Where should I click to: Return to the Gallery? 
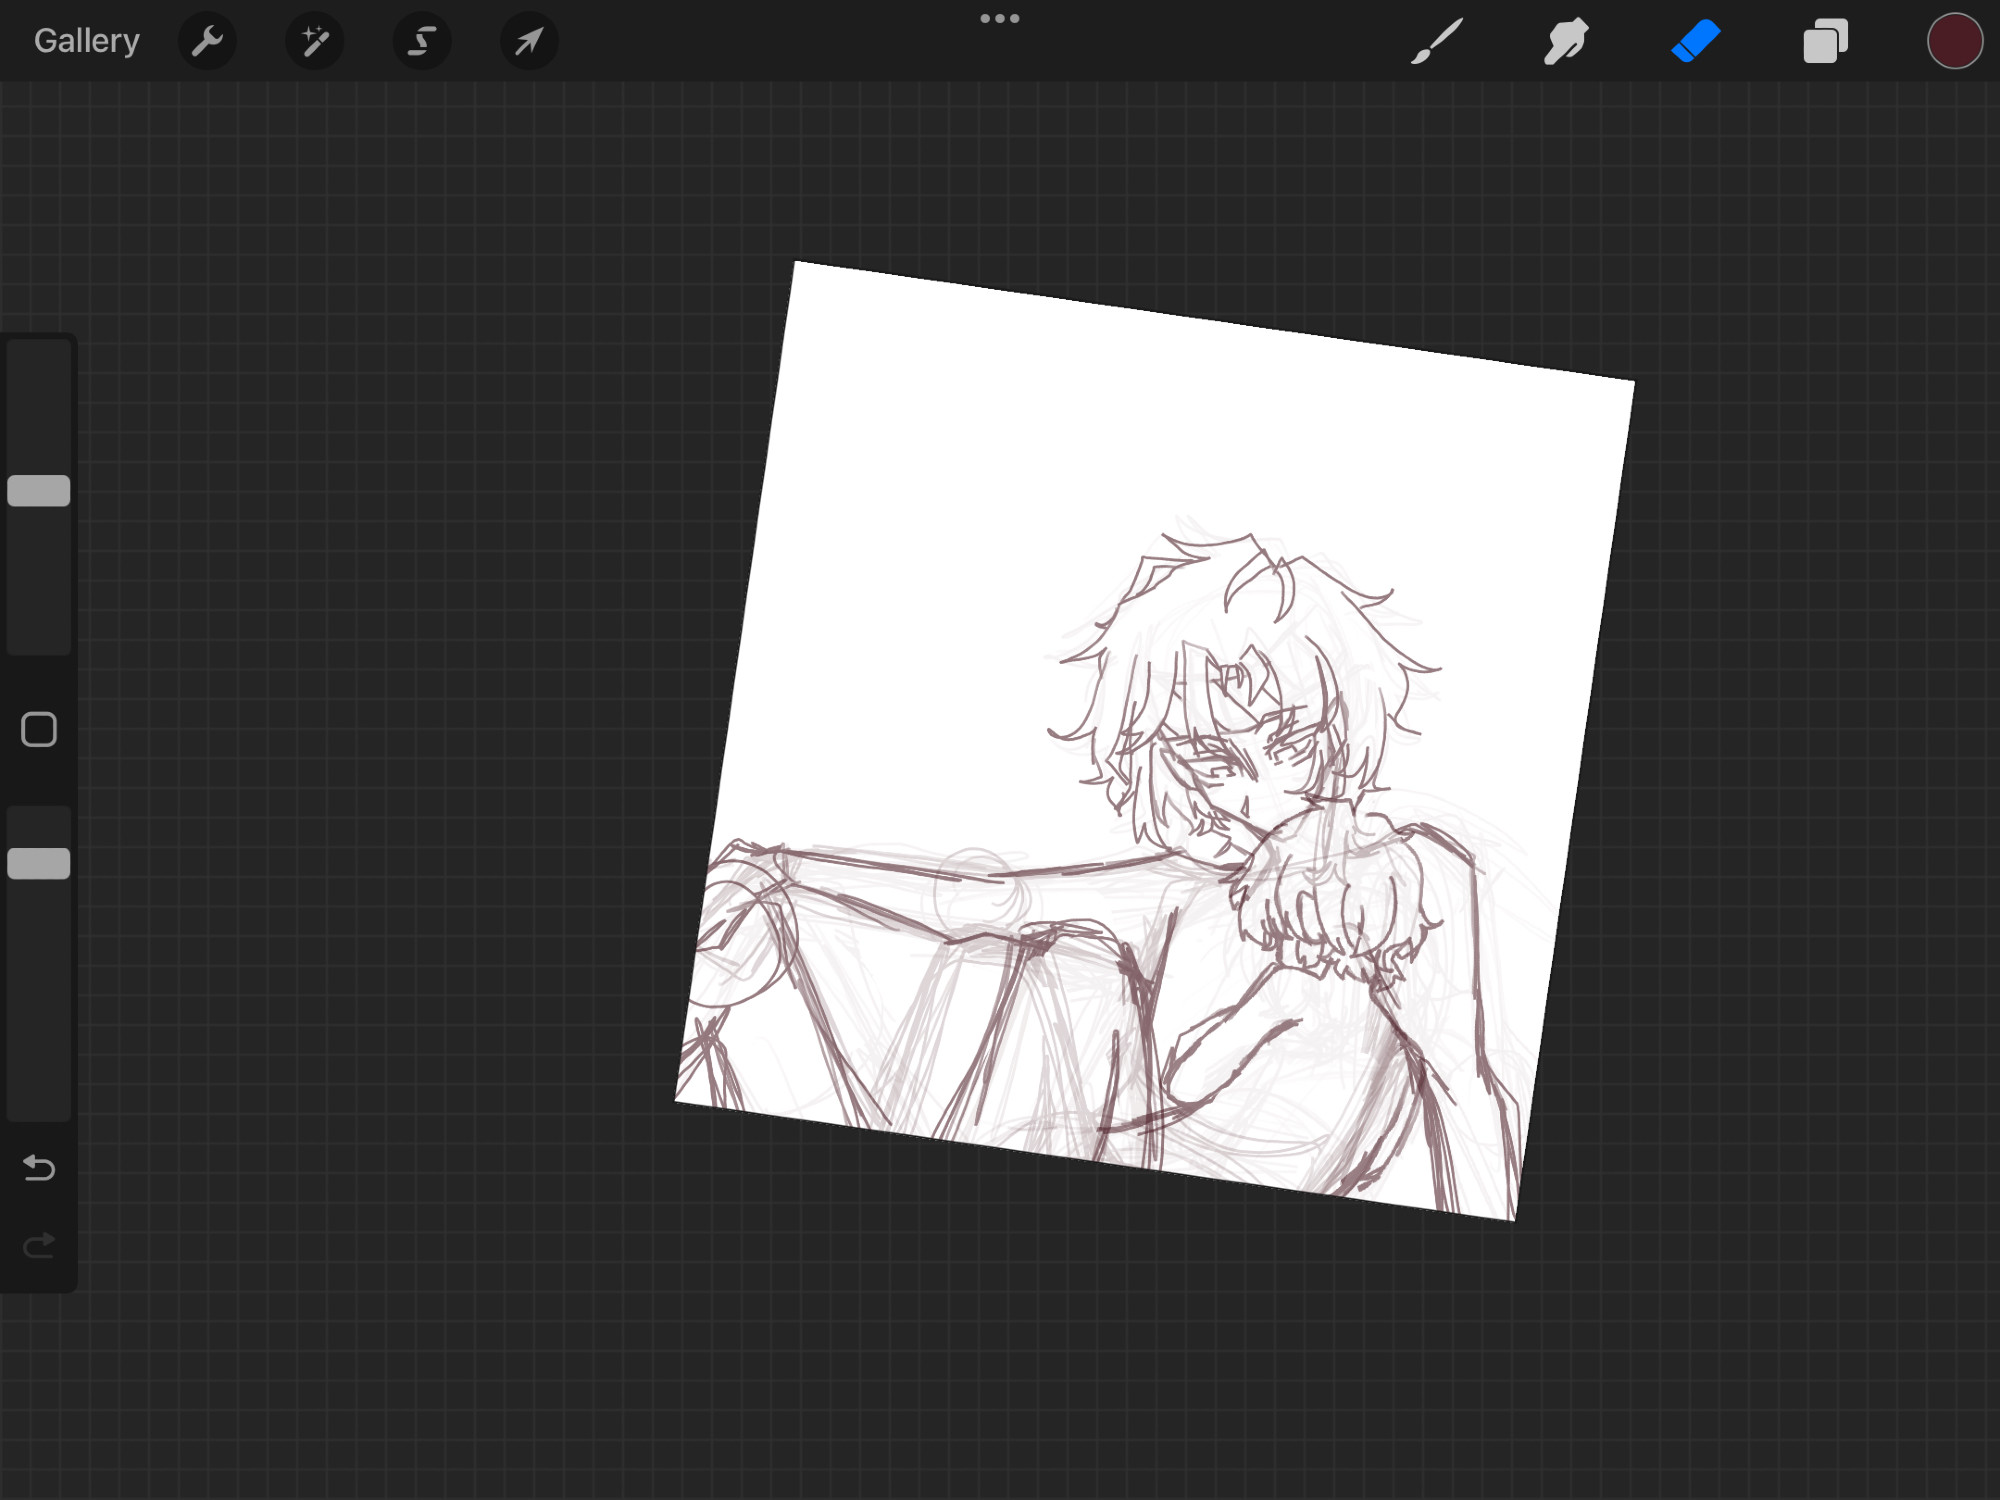87,41
